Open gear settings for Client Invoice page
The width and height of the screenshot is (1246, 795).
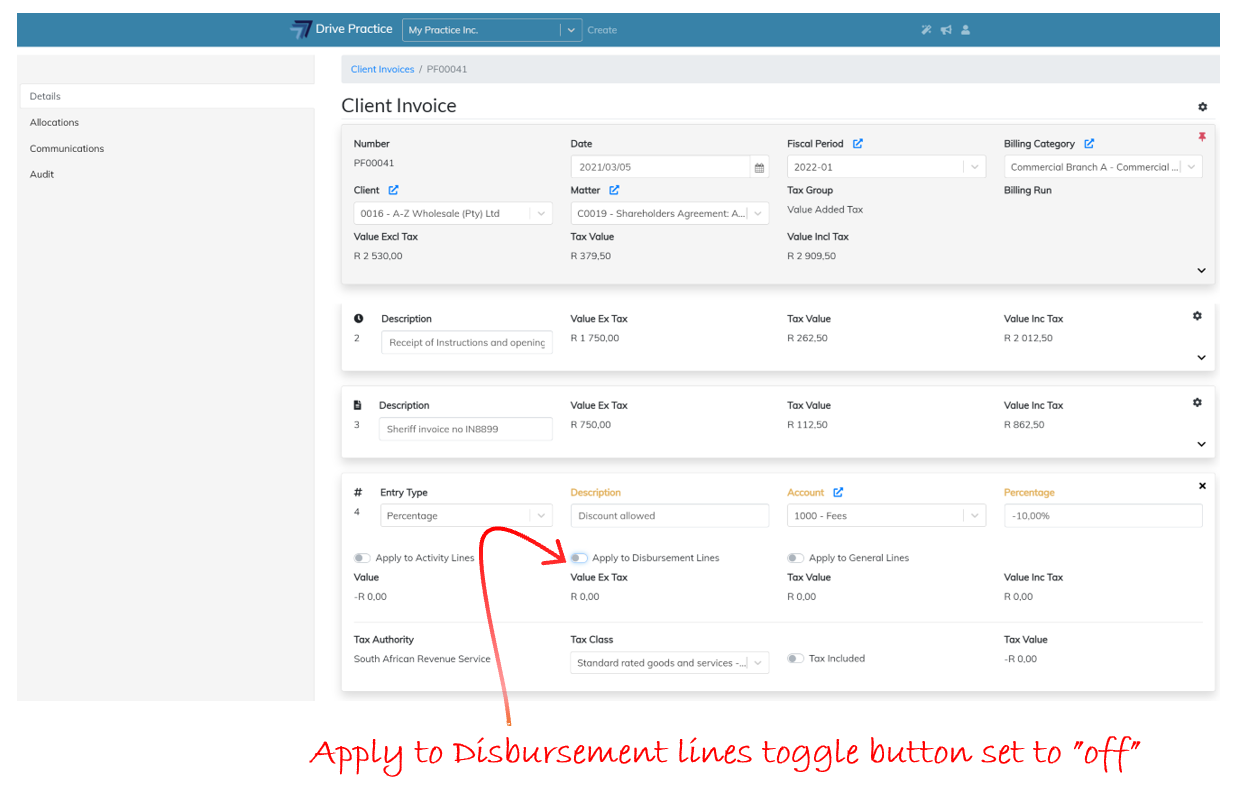(1202, 107)
